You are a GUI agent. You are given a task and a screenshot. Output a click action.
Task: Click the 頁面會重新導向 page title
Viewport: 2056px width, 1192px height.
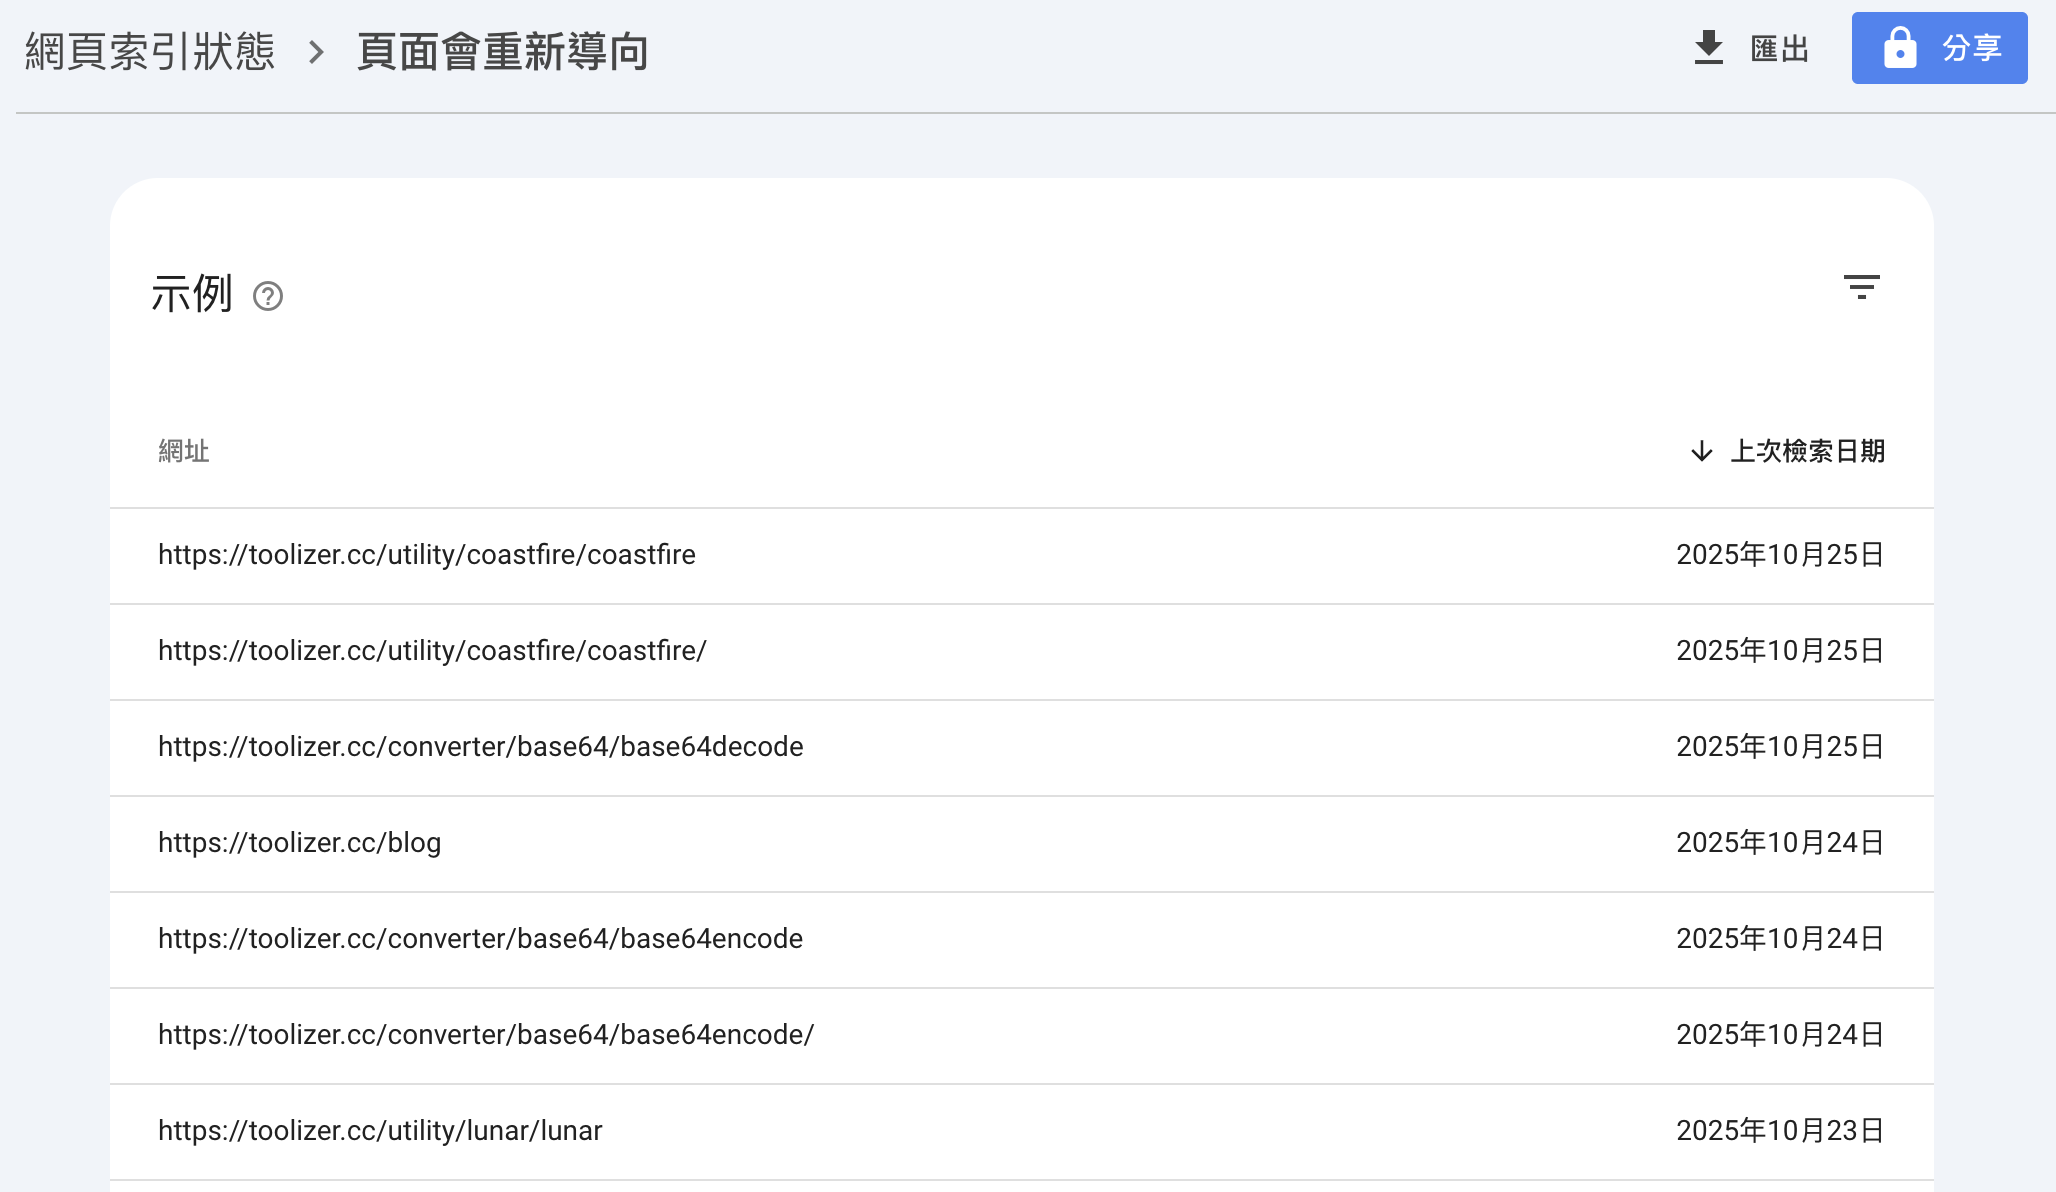503,52
